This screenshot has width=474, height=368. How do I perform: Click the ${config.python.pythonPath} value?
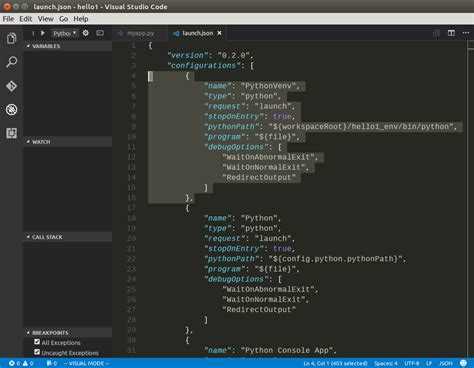[335, 259]
